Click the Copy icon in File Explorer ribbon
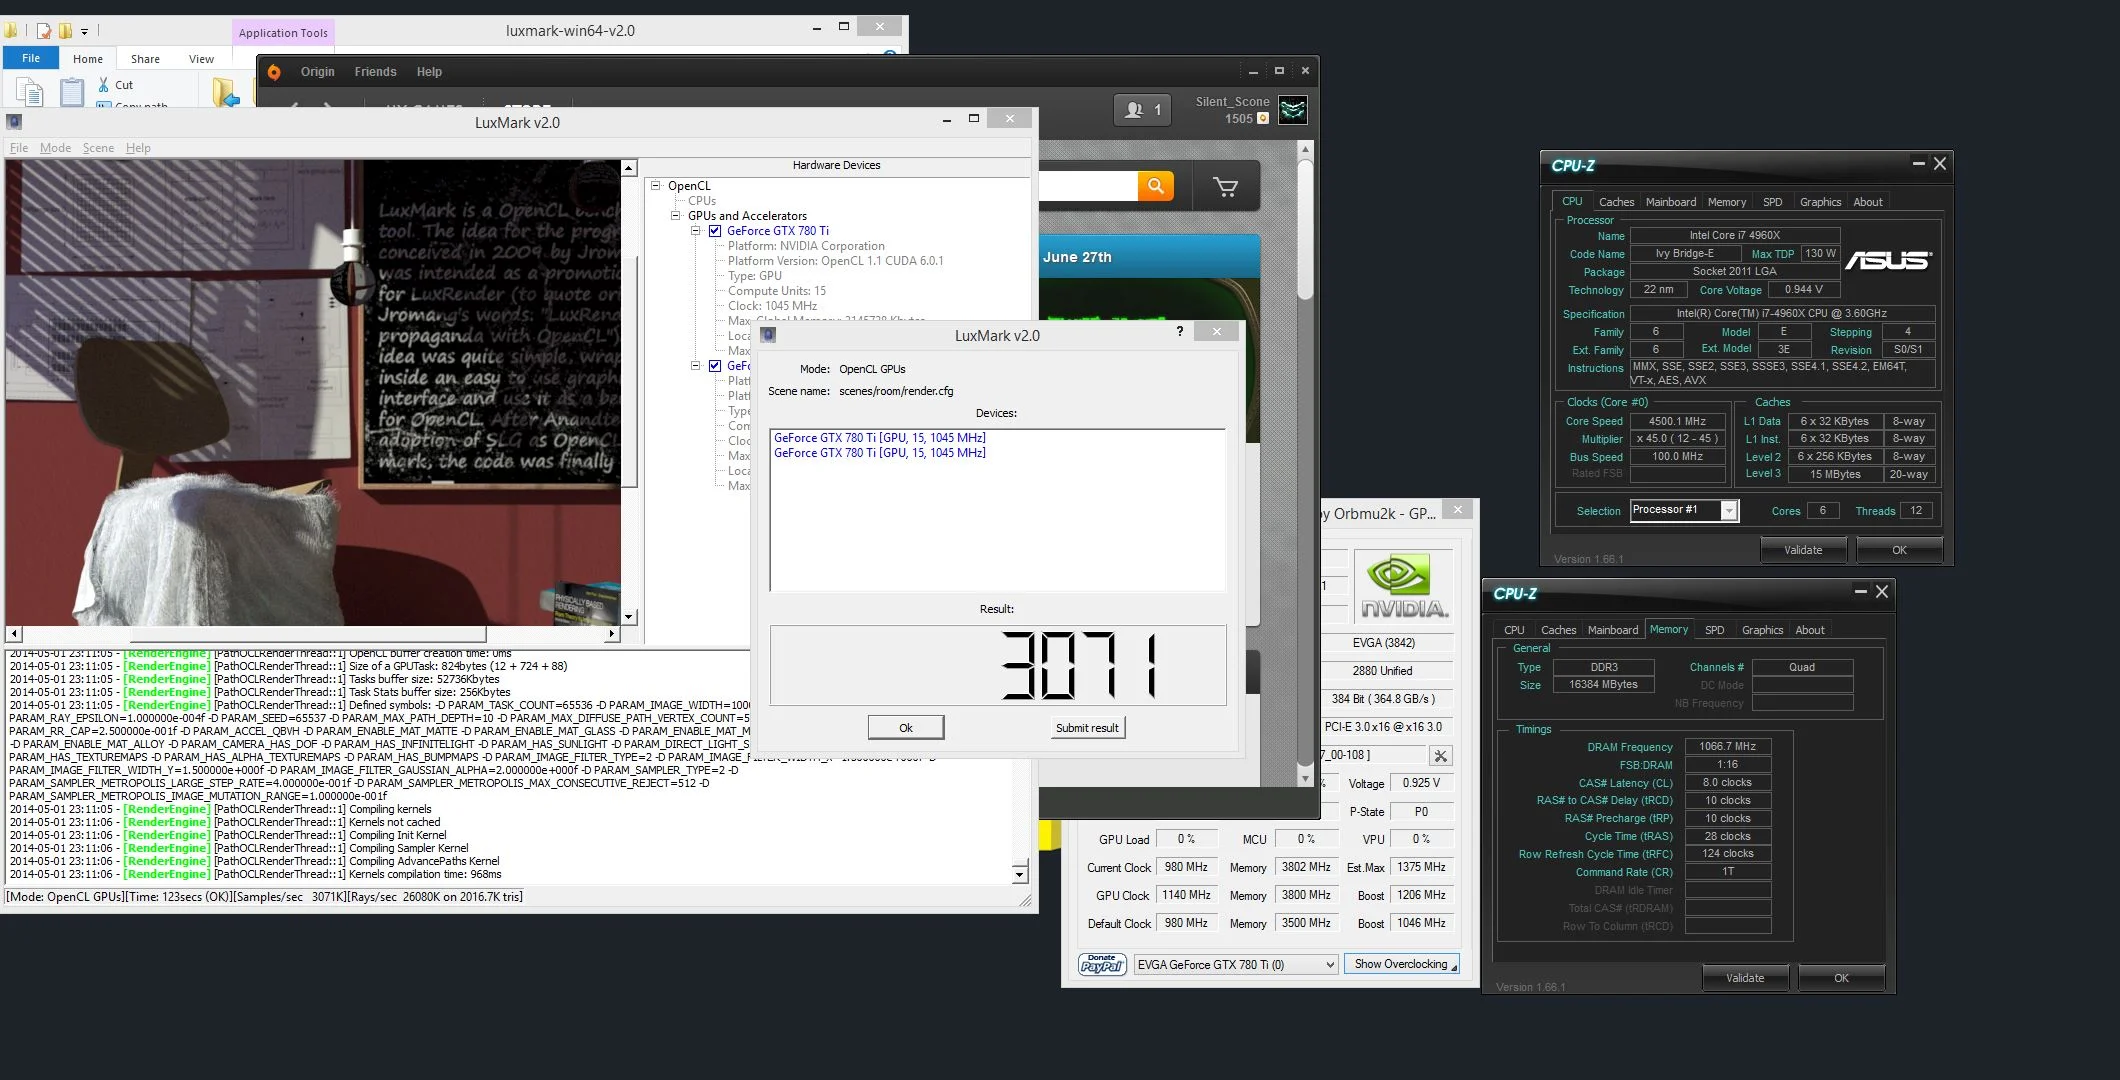The width and height of the screenshot is (2120, 1080). (x=30, y=93)
